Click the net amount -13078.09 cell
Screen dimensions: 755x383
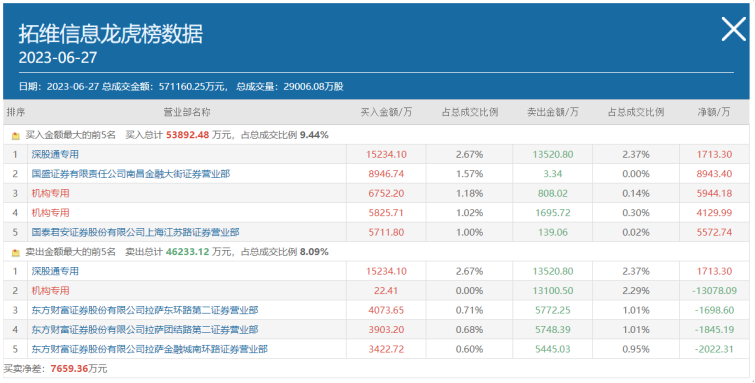point(714,291)
